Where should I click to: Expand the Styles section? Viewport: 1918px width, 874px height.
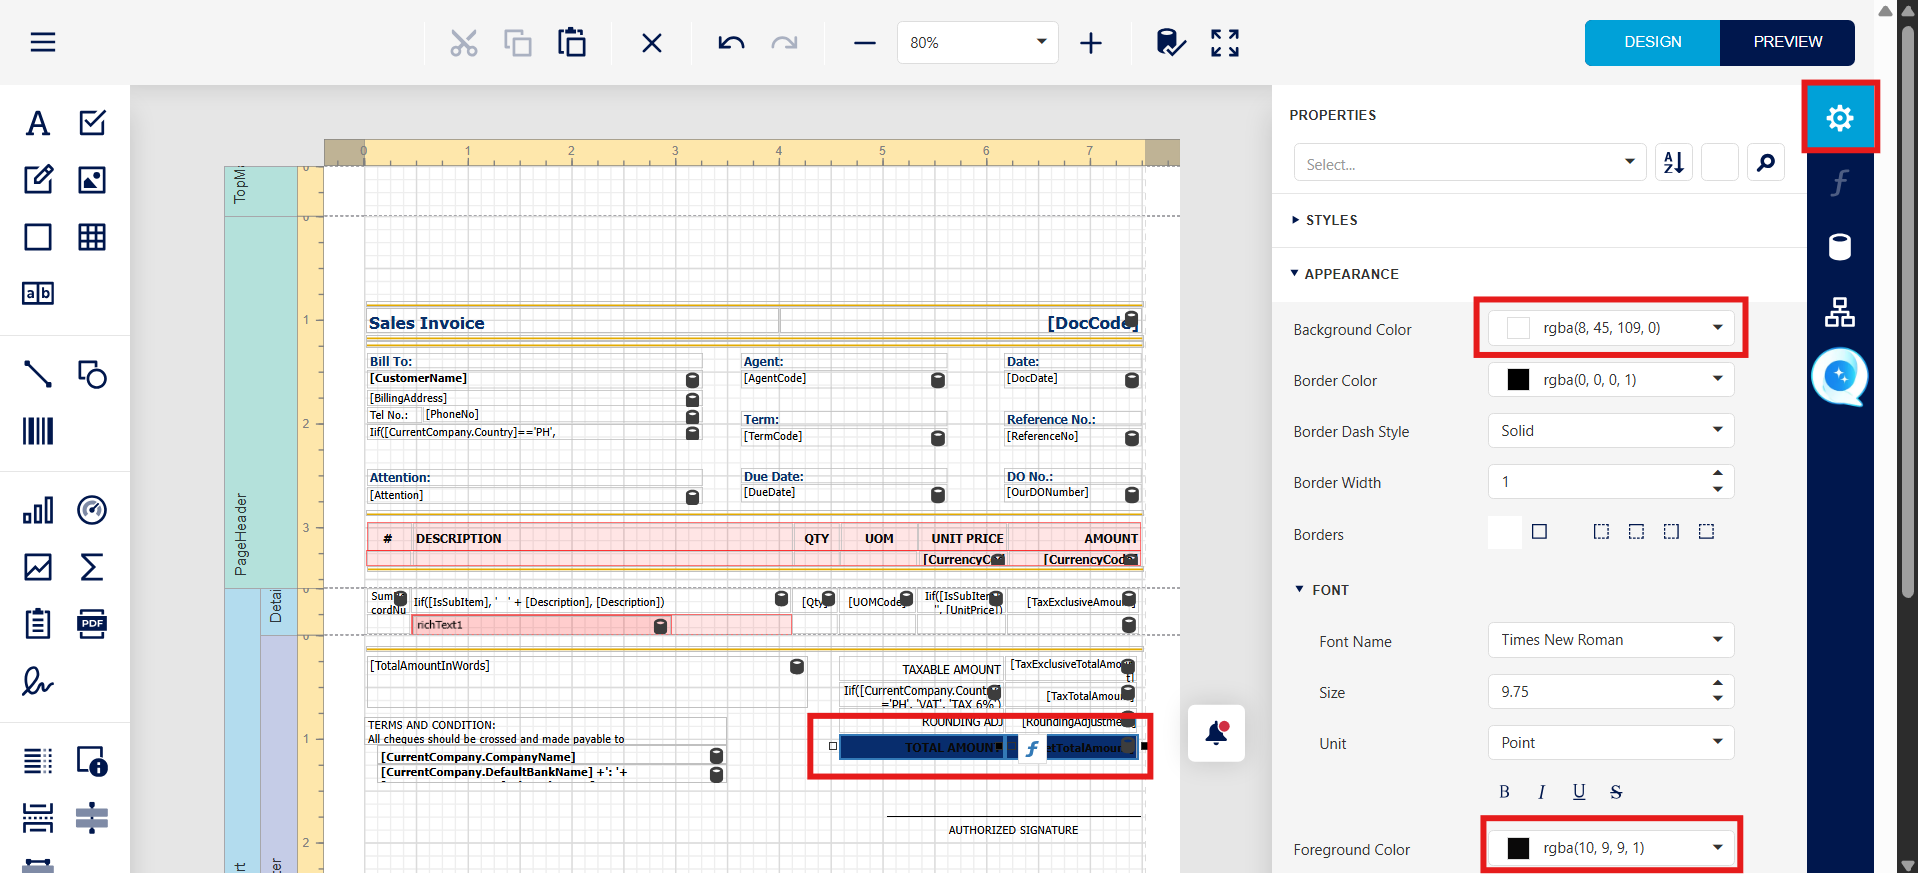(x=1331, y=220)
